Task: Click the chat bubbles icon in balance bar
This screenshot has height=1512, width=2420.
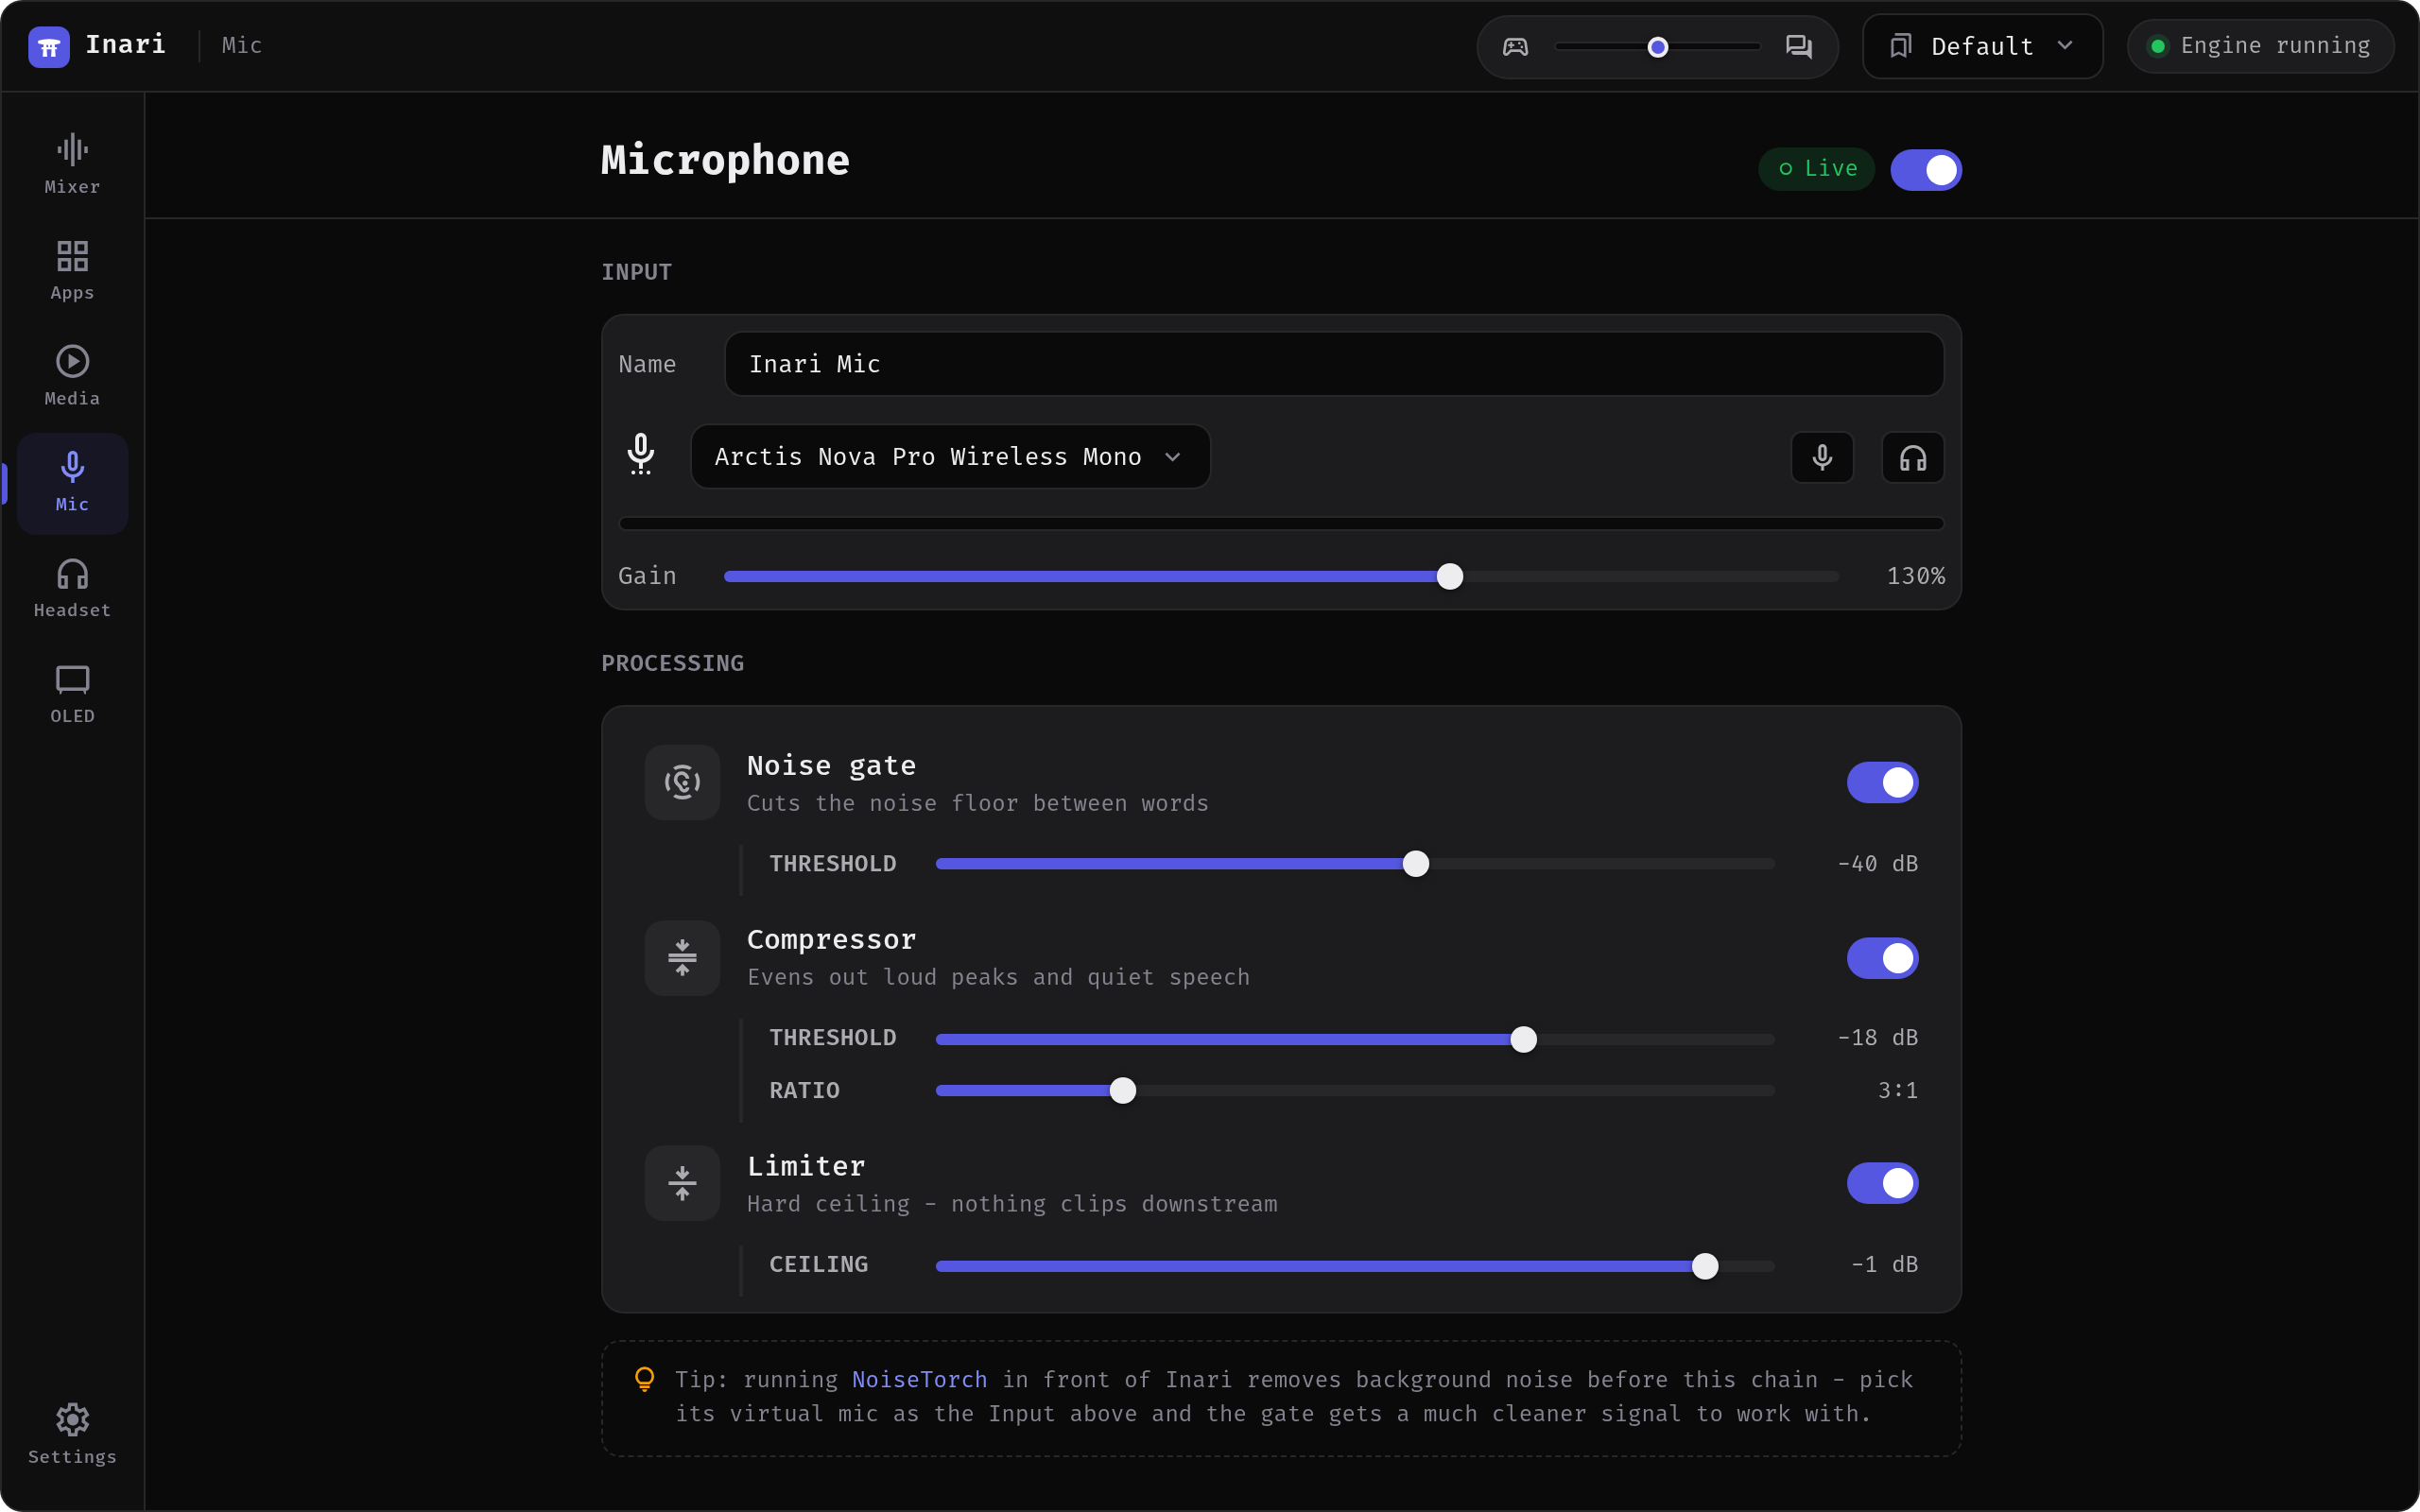Action: (1798, 47)
